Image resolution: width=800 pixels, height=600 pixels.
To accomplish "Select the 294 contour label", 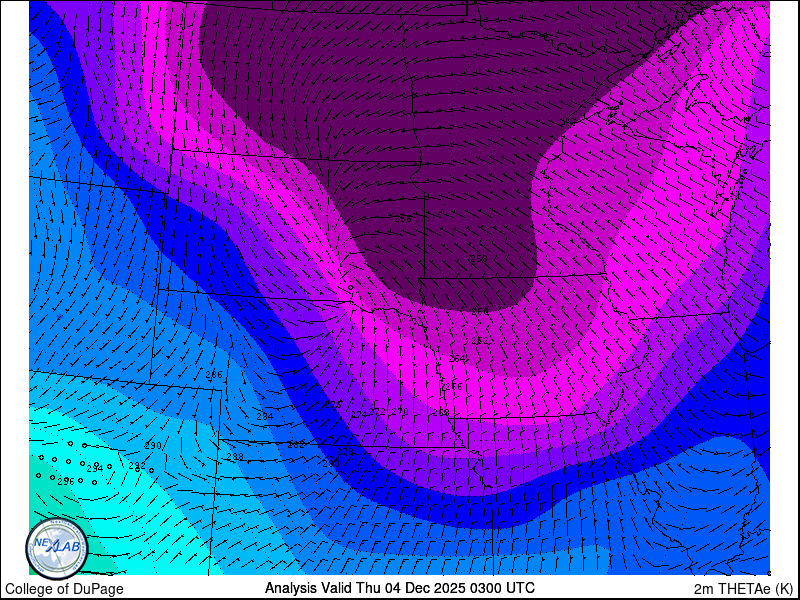I will pos(95,468).
